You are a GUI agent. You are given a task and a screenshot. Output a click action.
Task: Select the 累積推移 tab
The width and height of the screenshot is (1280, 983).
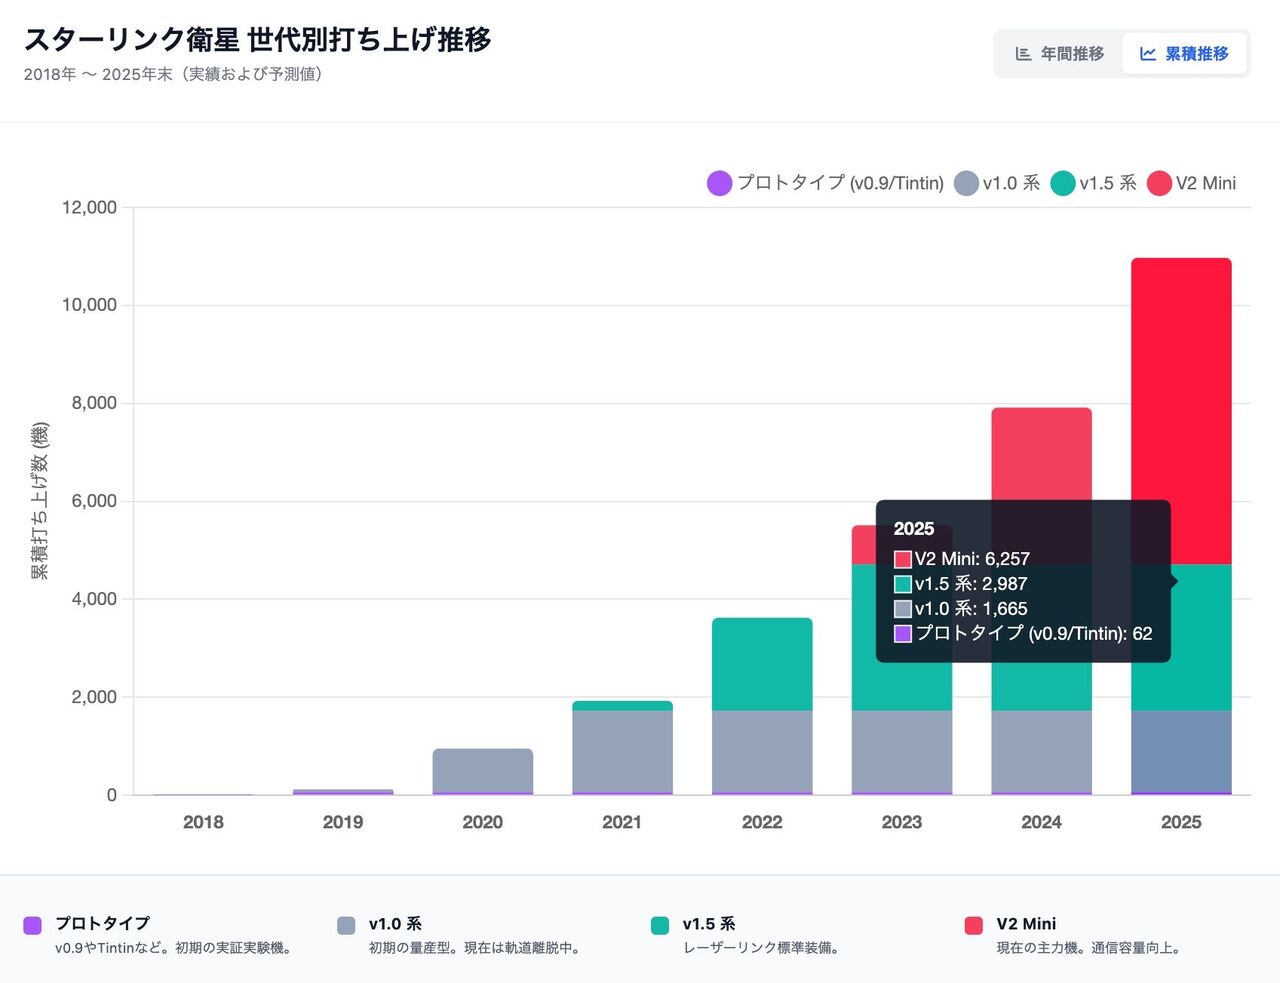pyautogui.click(x=1184, y=54)
